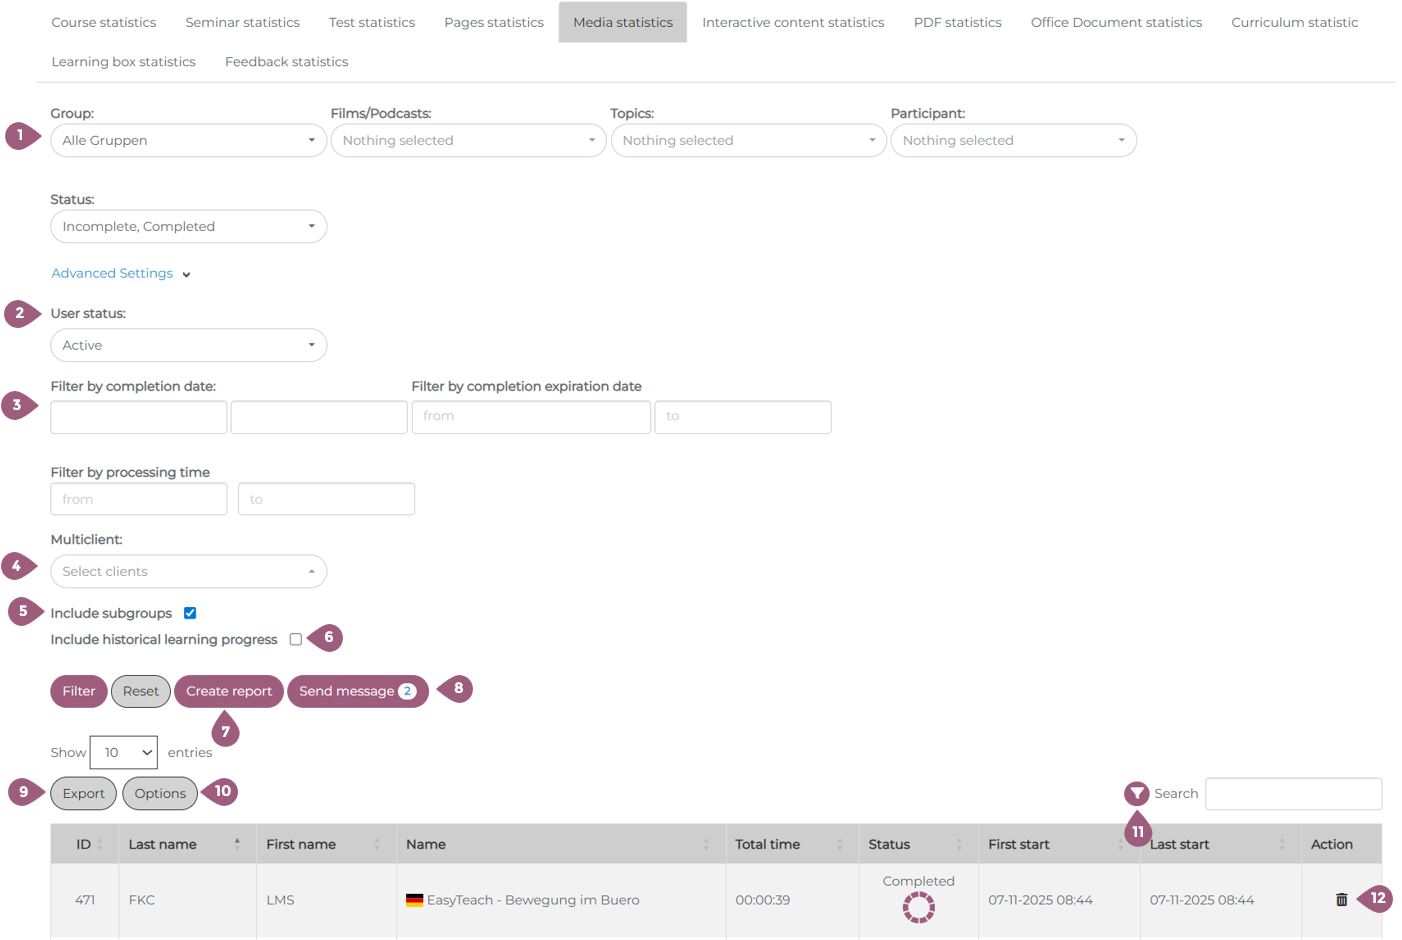Click sort arrows on Total time column

coord(839,845)
